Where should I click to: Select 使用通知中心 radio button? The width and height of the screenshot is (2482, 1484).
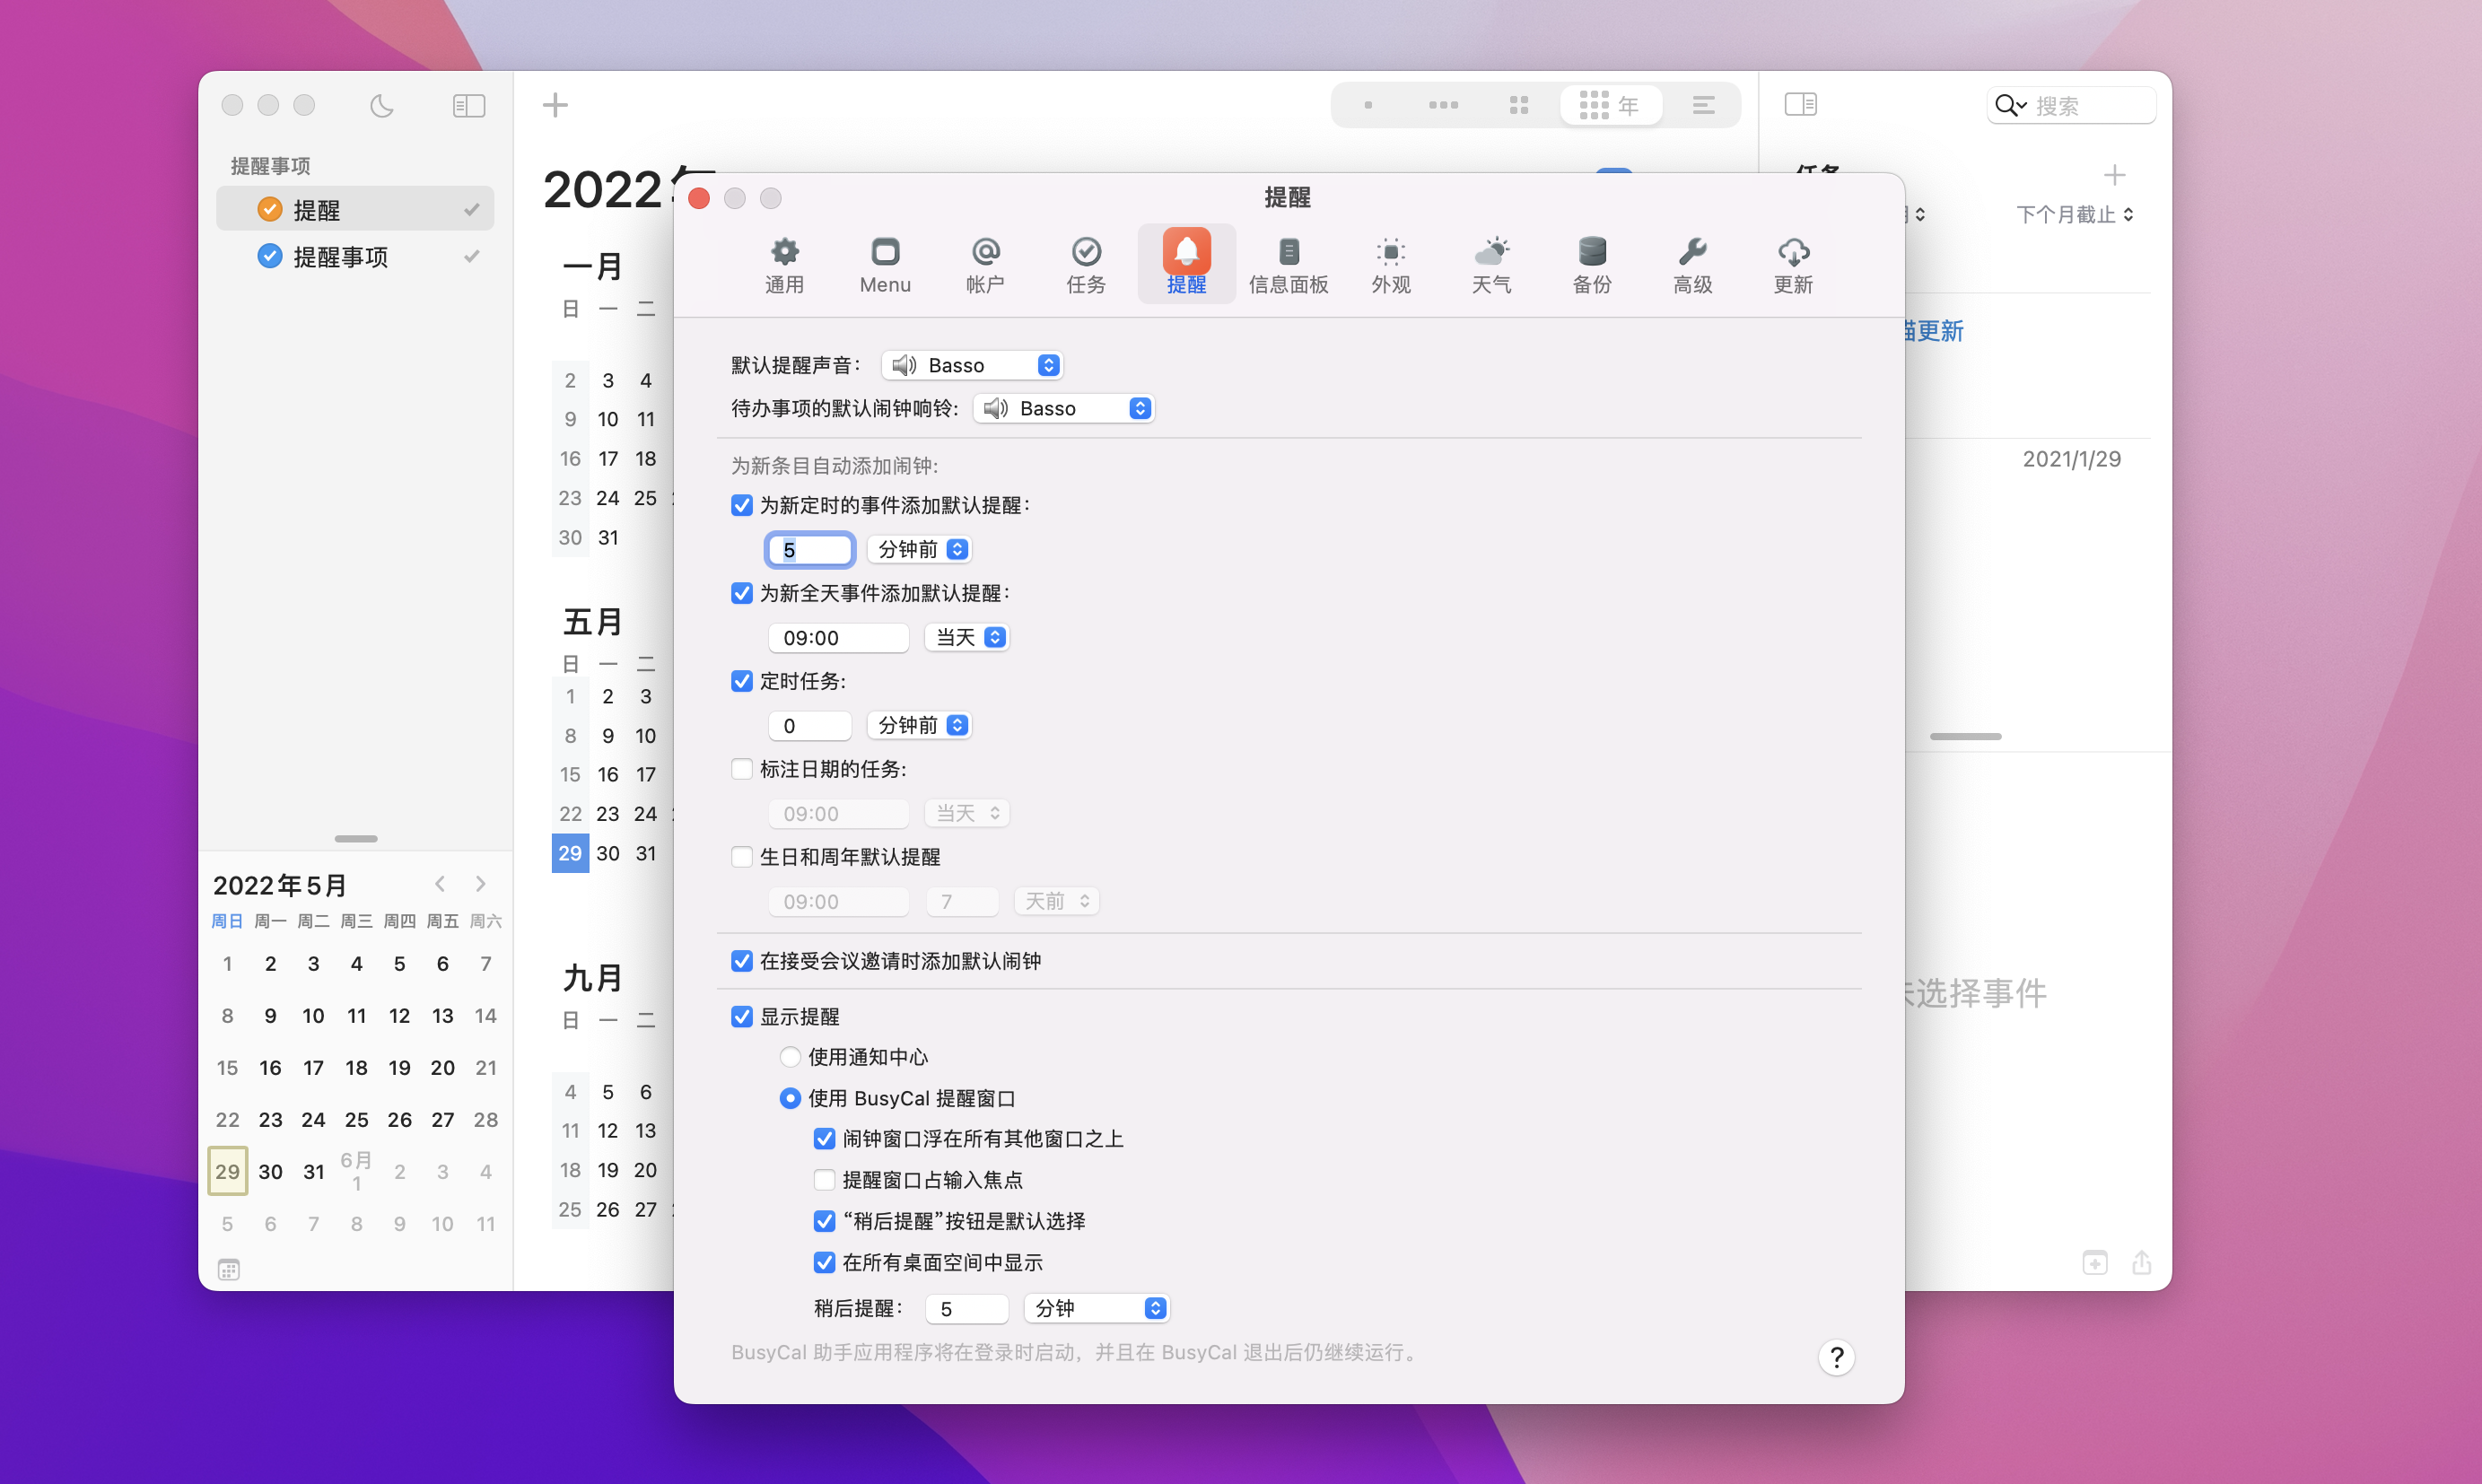[790, 1057]
